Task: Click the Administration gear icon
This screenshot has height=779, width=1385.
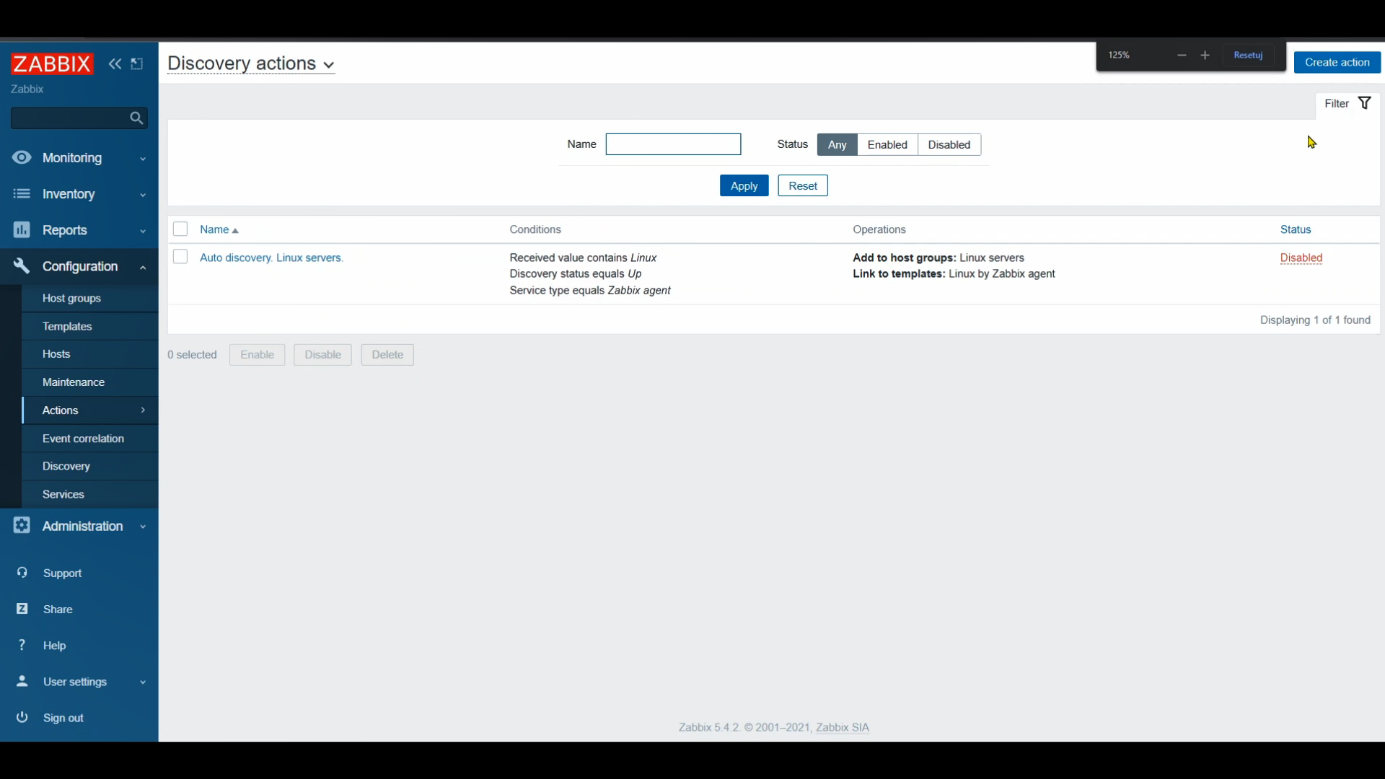Action: 21,526
